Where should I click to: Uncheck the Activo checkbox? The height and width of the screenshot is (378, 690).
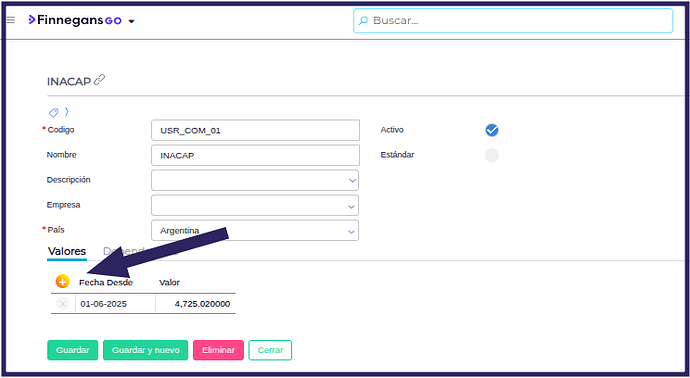(492, 130)
